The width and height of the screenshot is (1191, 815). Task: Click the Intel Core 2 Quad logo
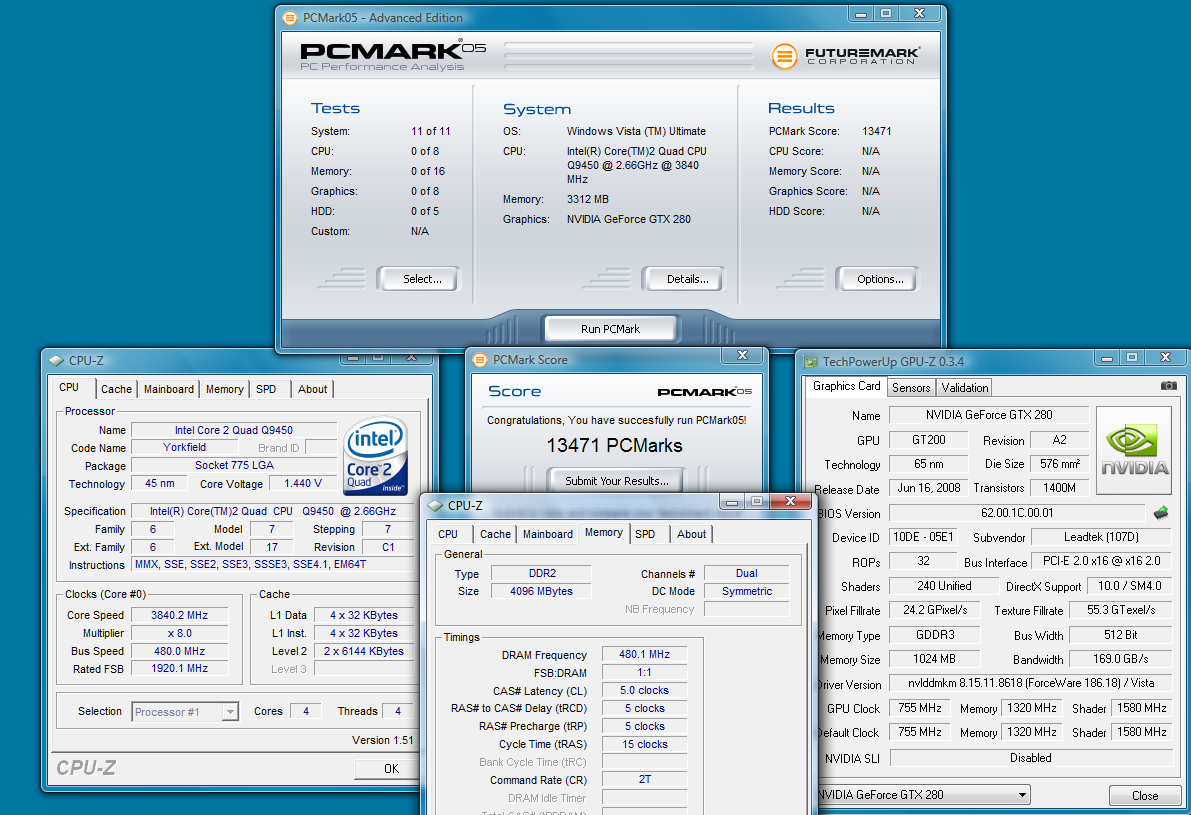(376, 455)
